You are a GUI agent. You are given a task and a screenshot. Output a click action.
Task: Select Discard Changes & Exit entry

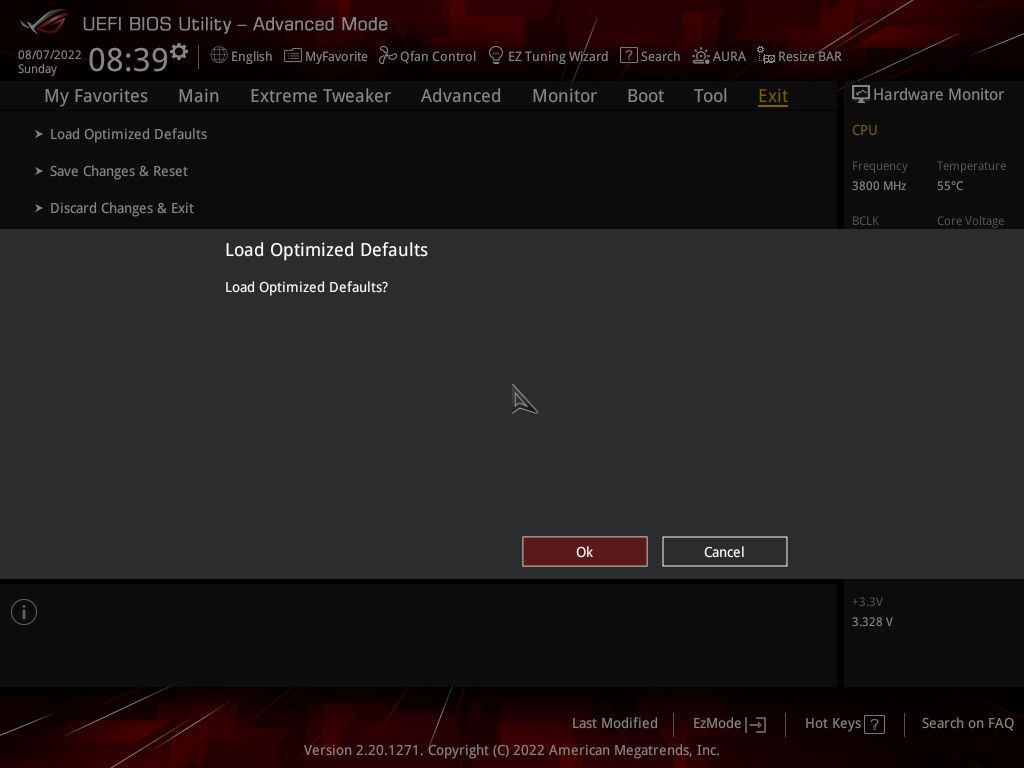121,208
